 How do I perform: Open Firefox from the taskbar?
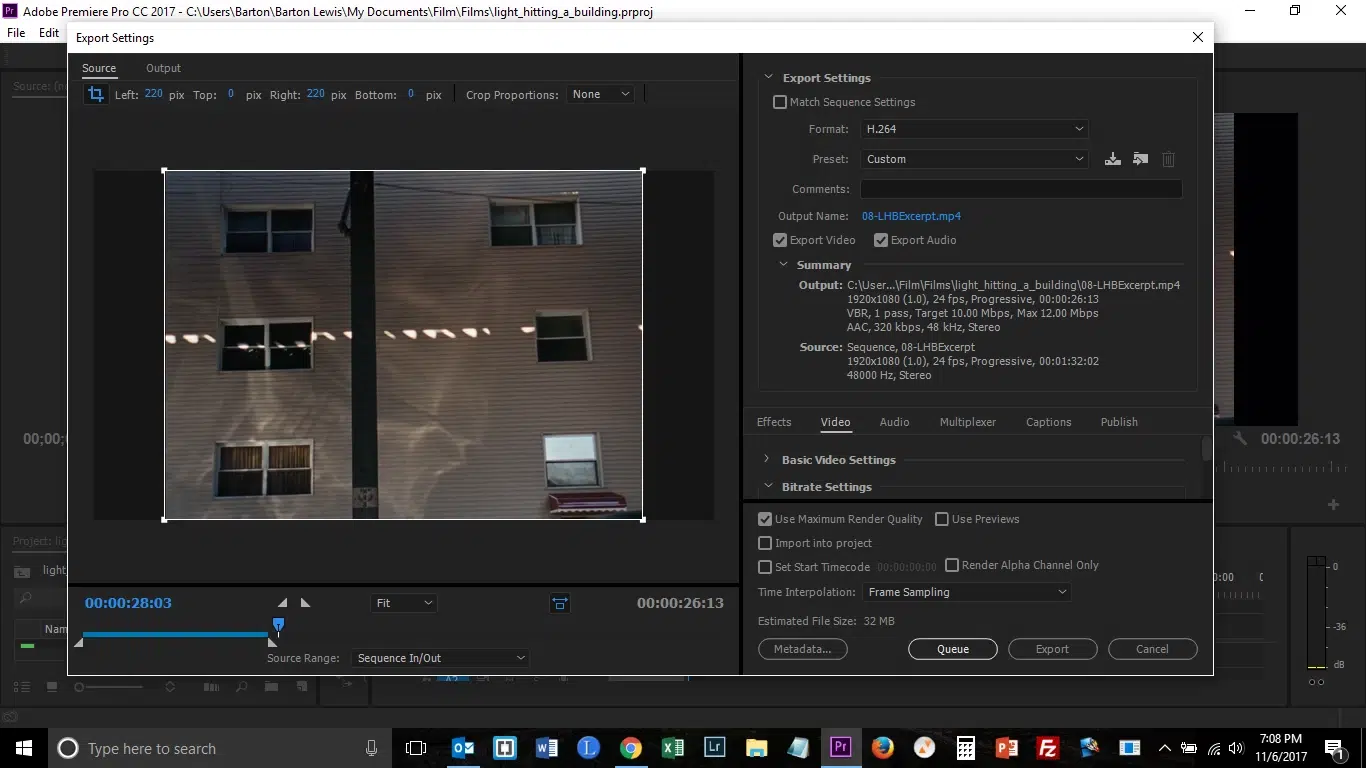click(x=882, y=748)
